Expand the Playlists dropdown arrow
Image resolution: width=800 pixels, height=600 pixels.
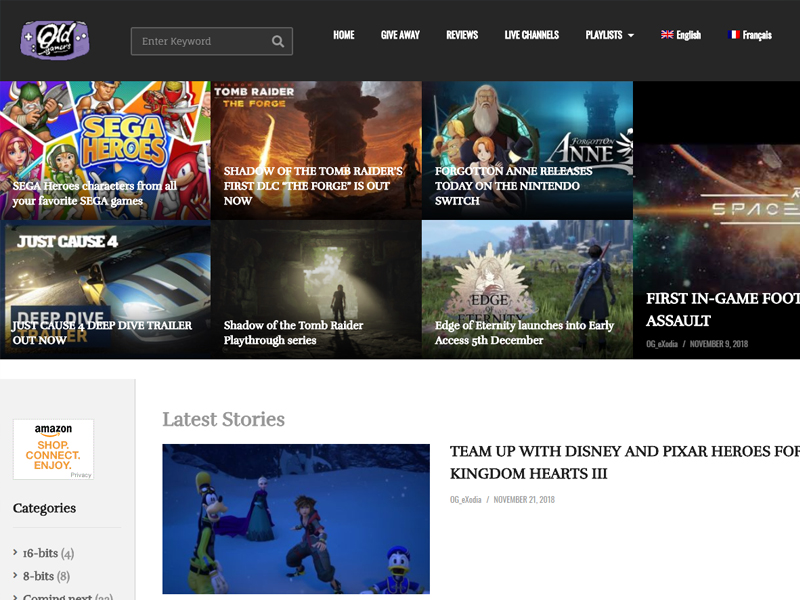631,36
